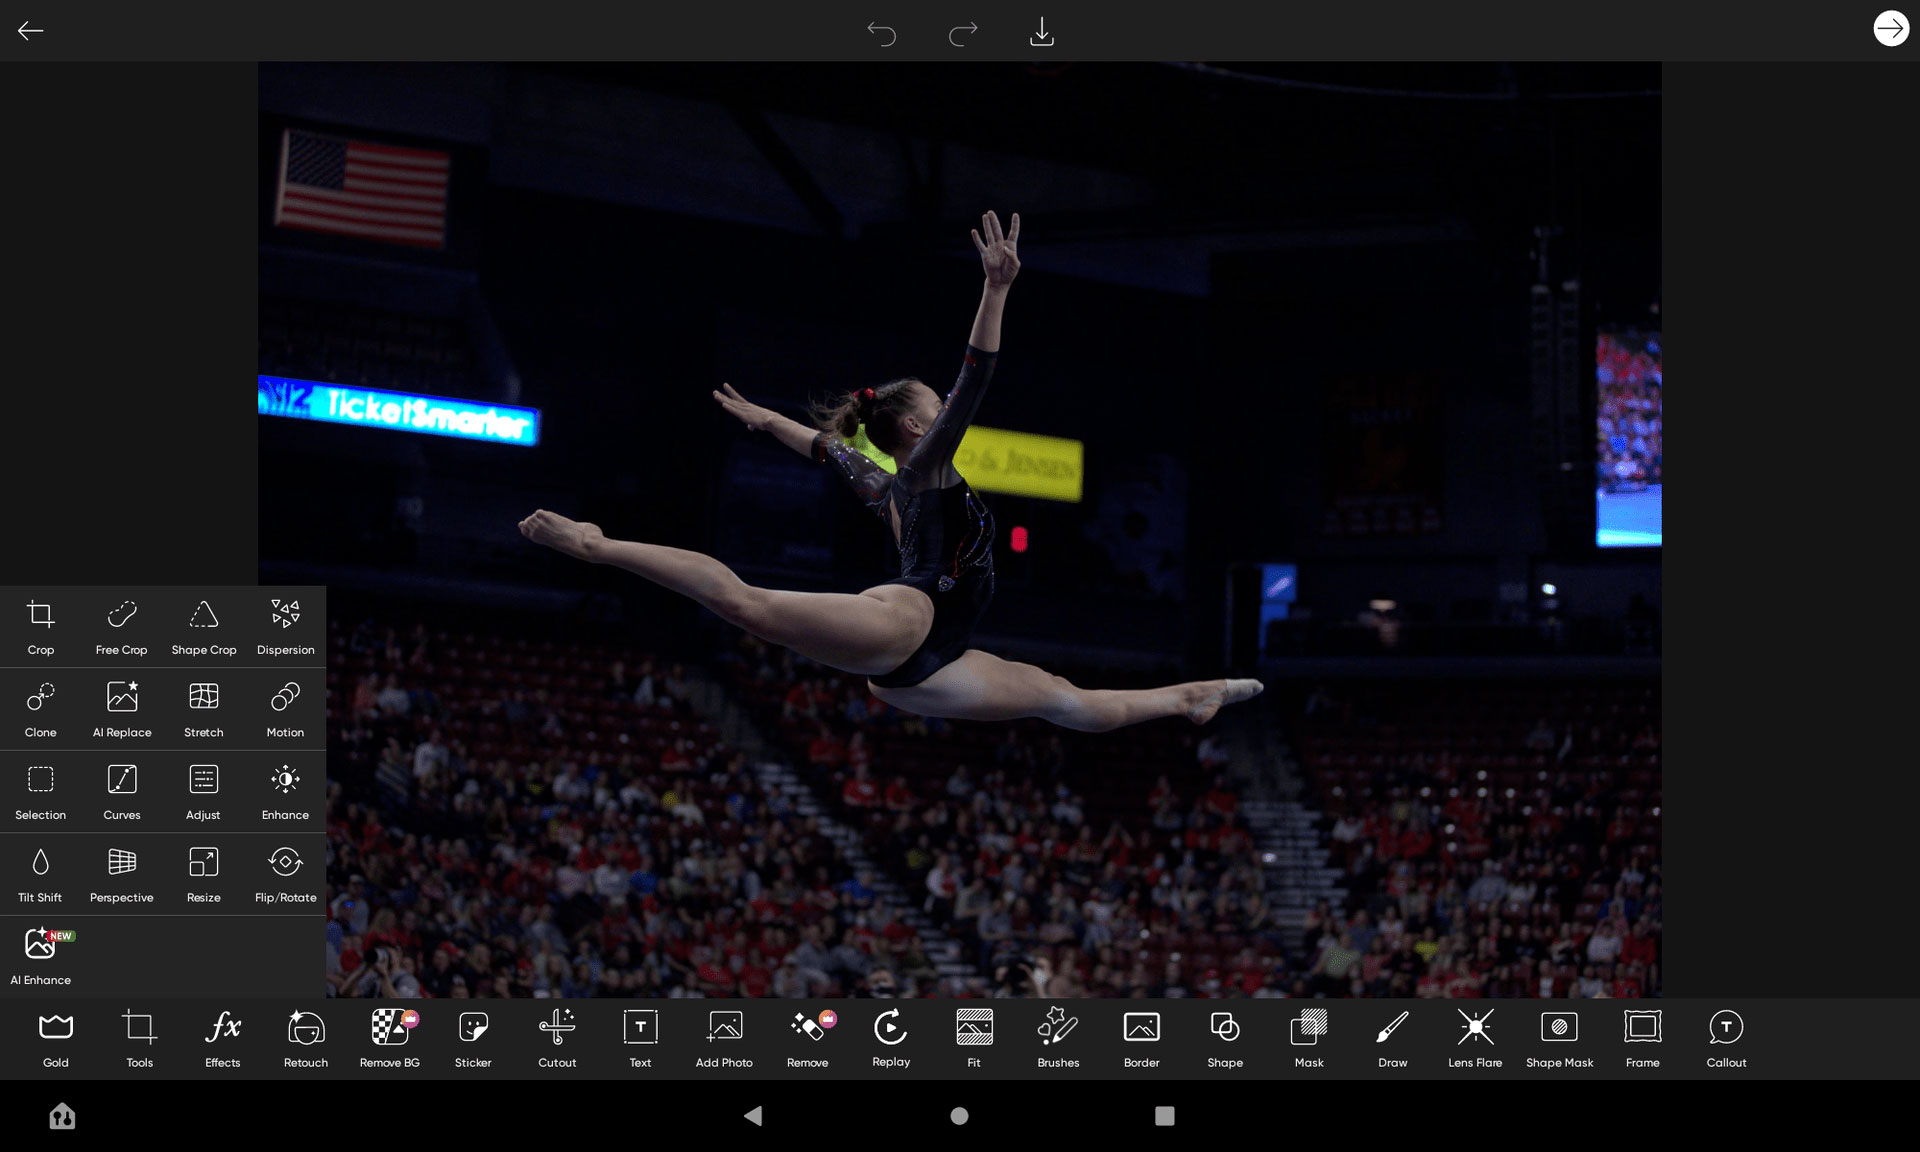Expand the Effects options panel

(222, 1038)
